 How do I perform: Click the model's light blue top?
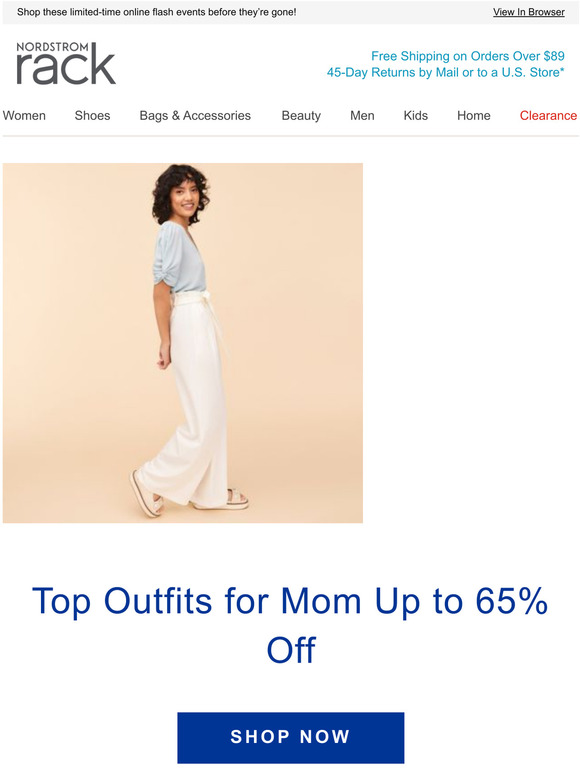[180, 258]
